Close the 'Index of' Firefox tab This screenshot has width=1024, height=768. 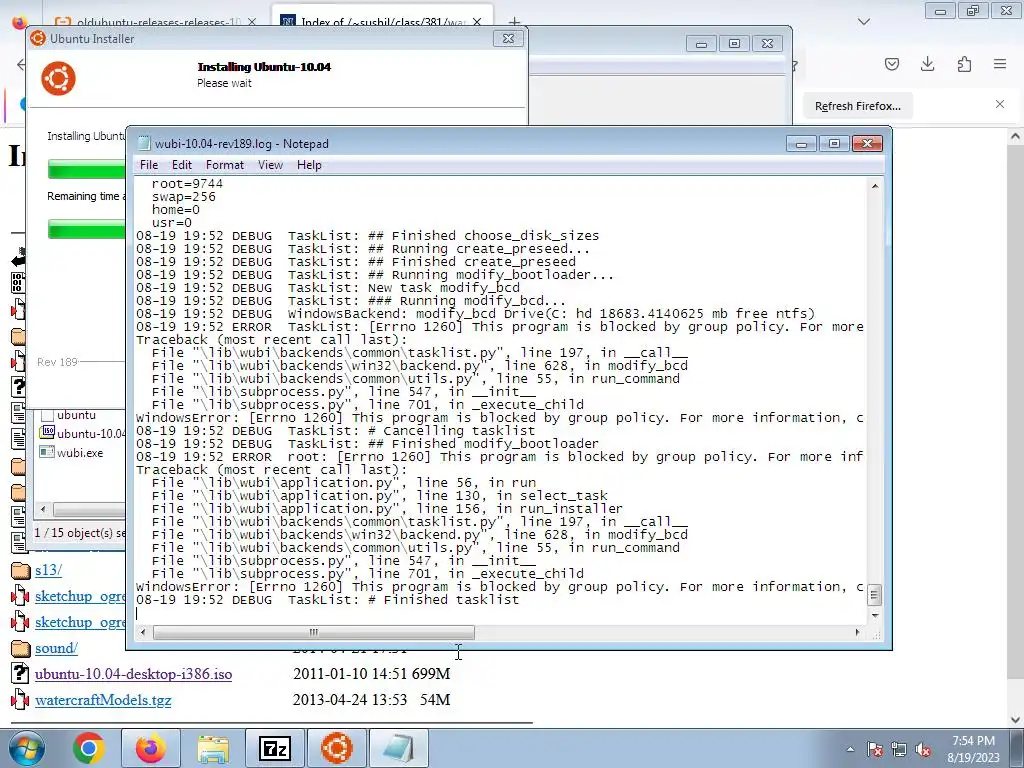point(477,22)
